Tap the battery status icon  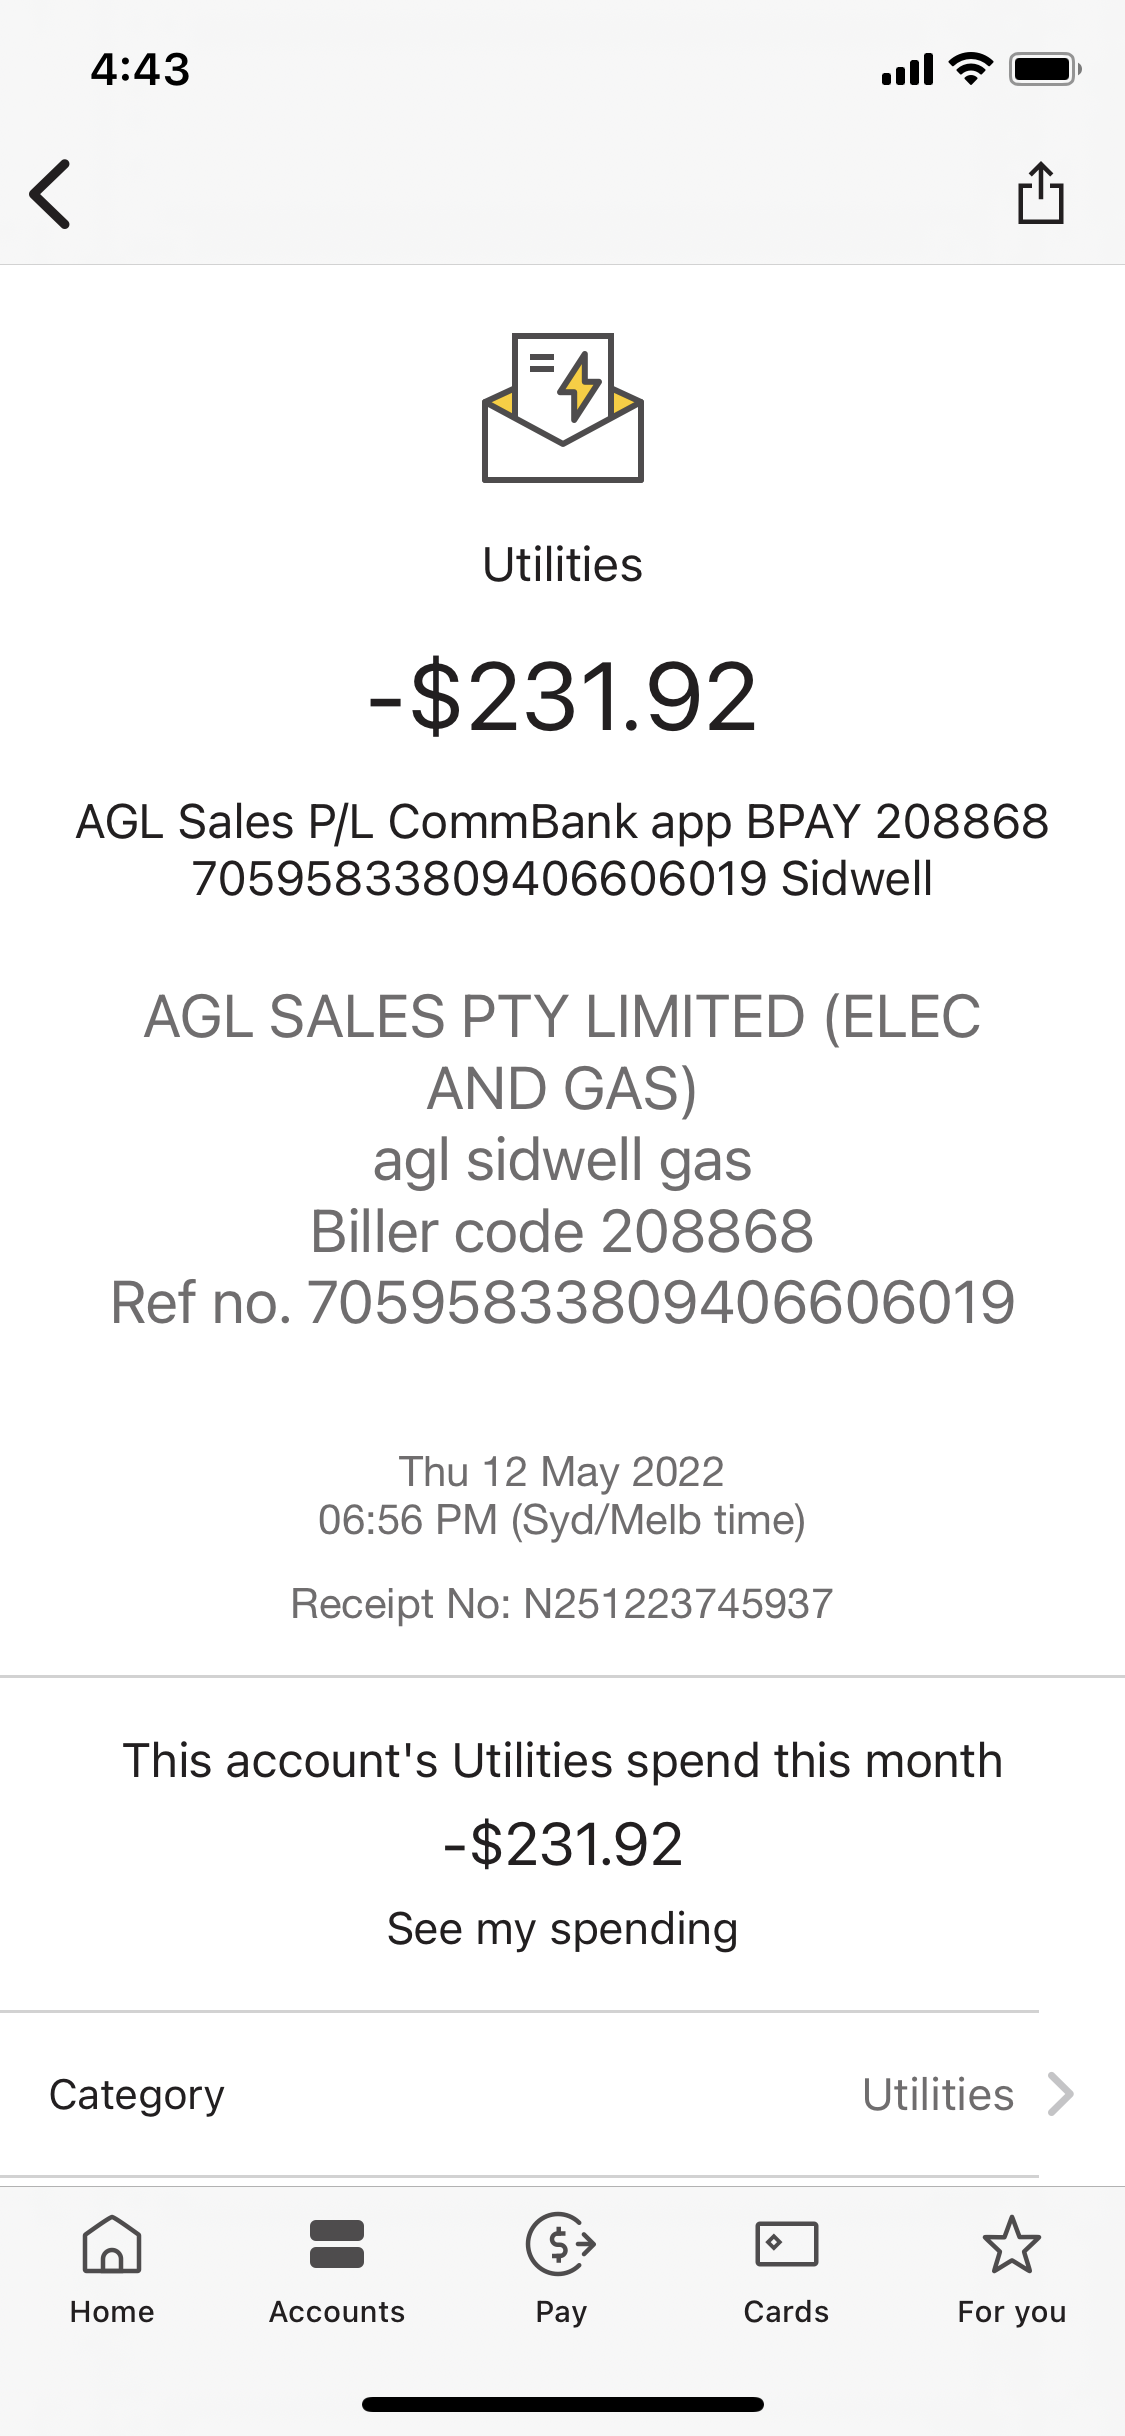pos(1044,69)
